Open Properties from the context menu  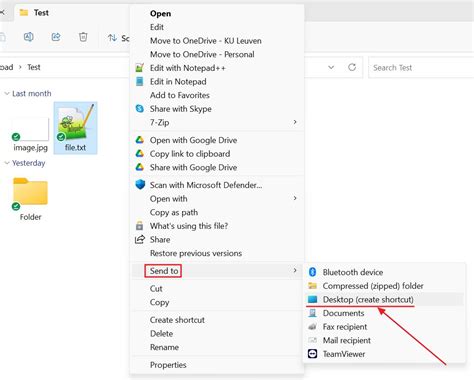(168, 365)
